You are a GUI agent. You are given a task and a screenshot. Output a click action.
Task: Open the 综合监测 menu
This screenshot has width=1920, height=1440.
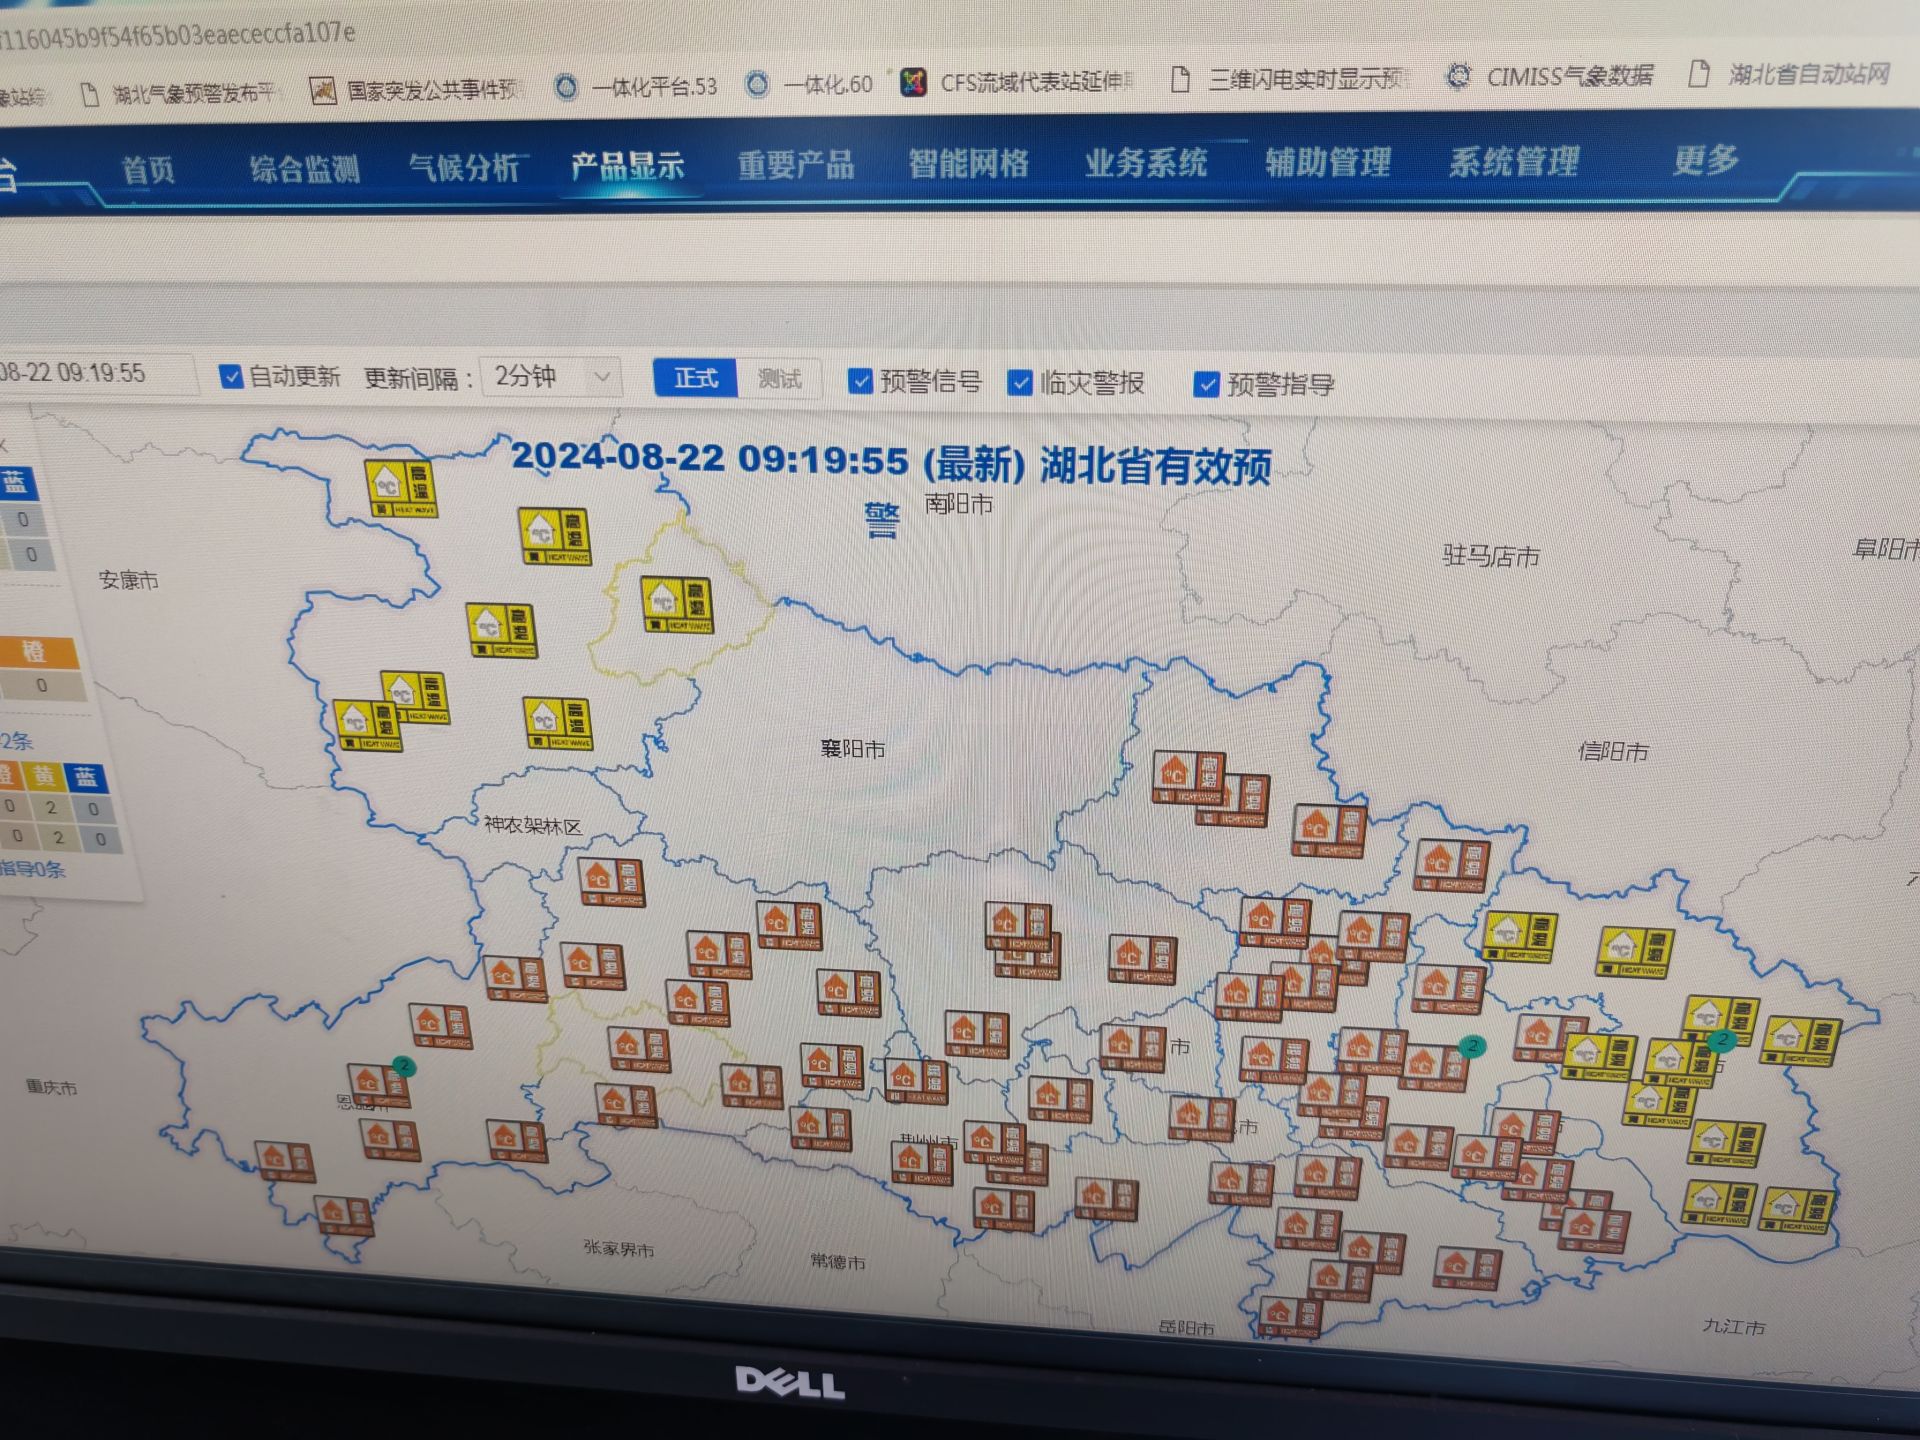[305, 168]
